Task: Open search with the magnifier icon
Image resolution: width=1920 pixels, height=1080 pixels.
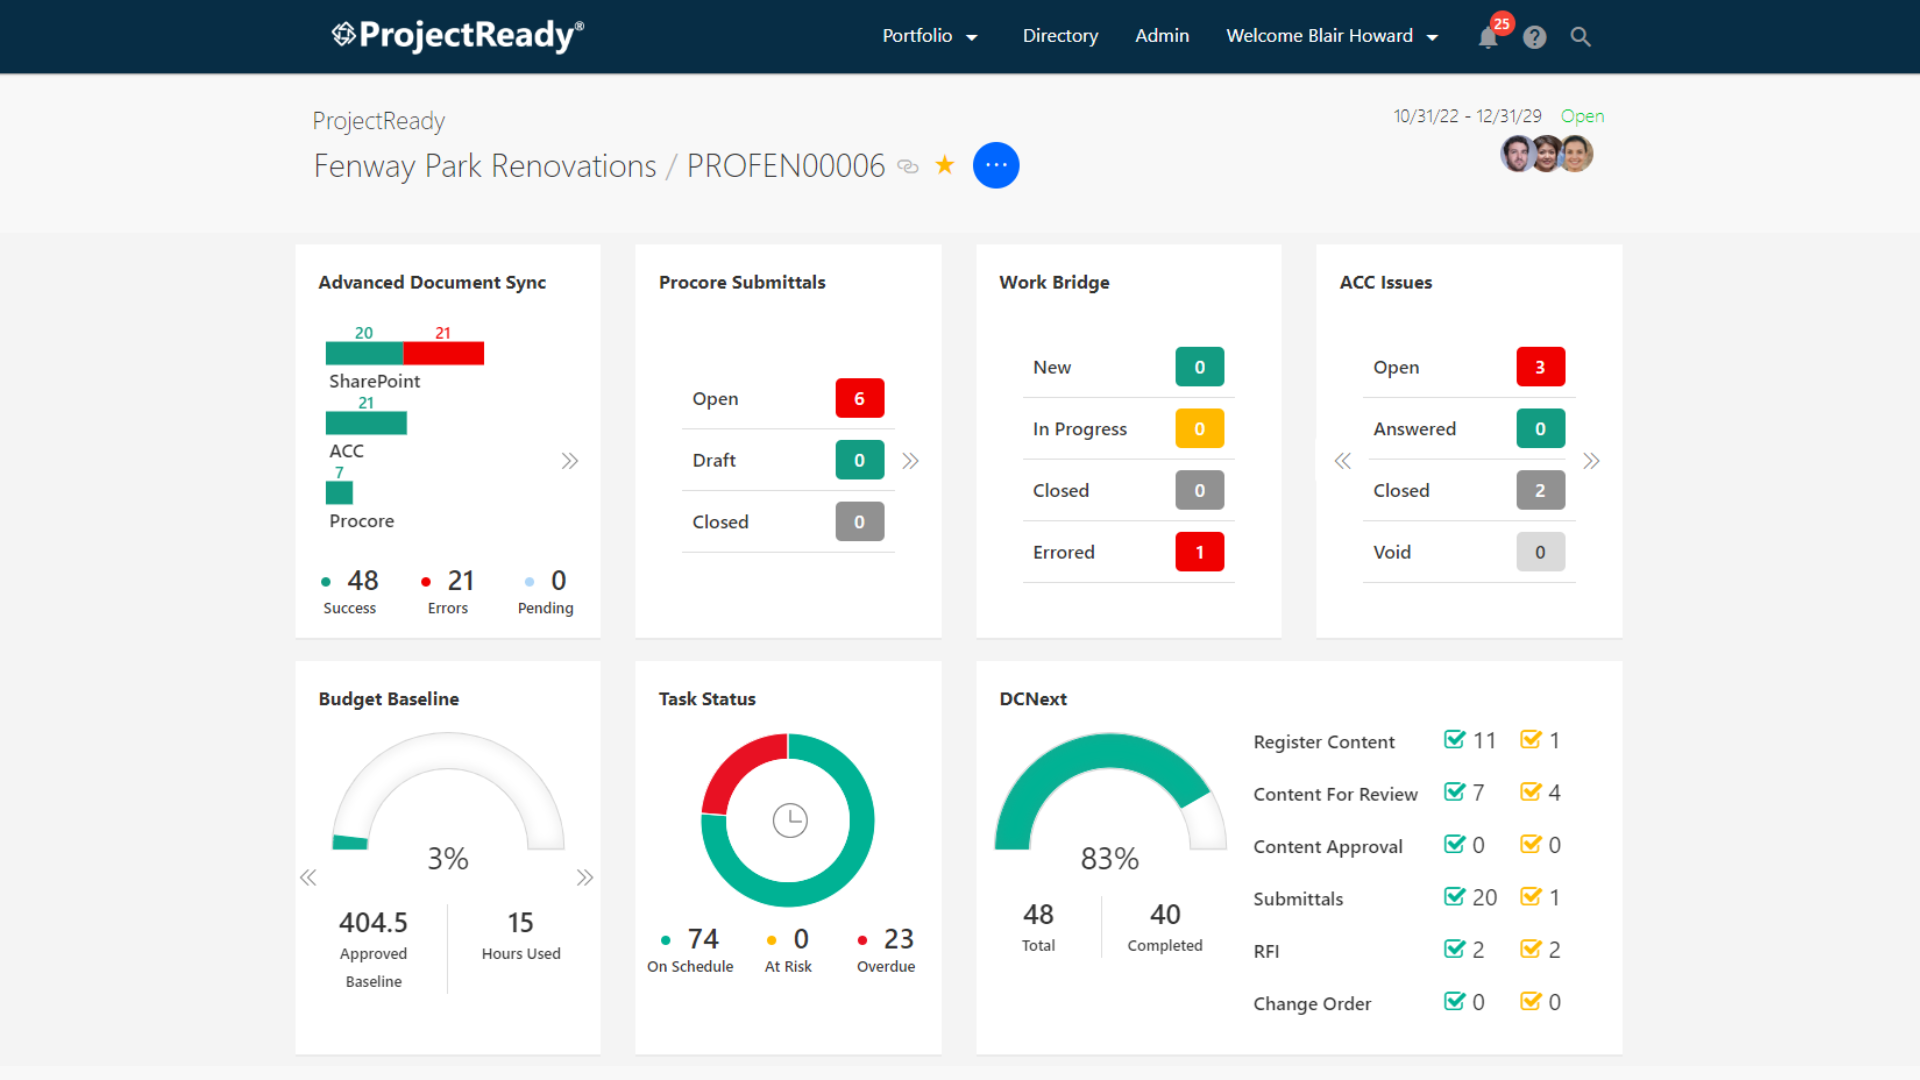Action: coord(1580,37)
